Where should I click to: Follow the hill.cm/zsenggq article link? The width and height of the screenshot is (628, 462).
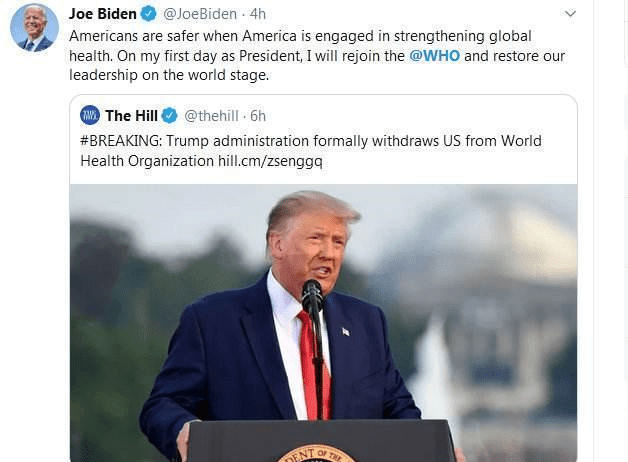coord(270,161)
